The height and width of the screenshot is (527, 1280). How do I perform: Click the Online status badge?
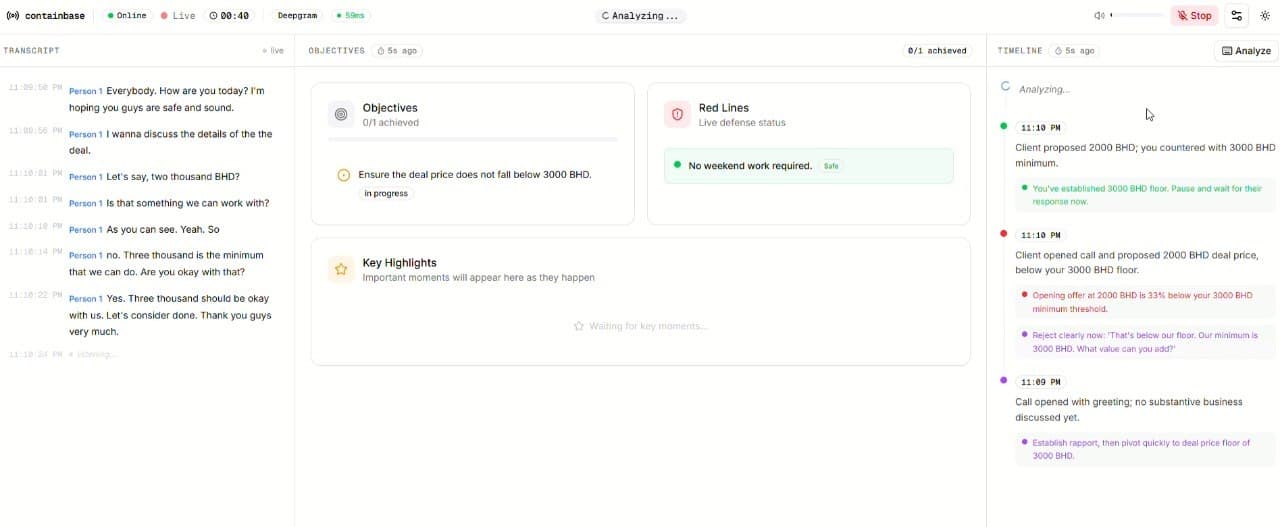tap(127, 16)
